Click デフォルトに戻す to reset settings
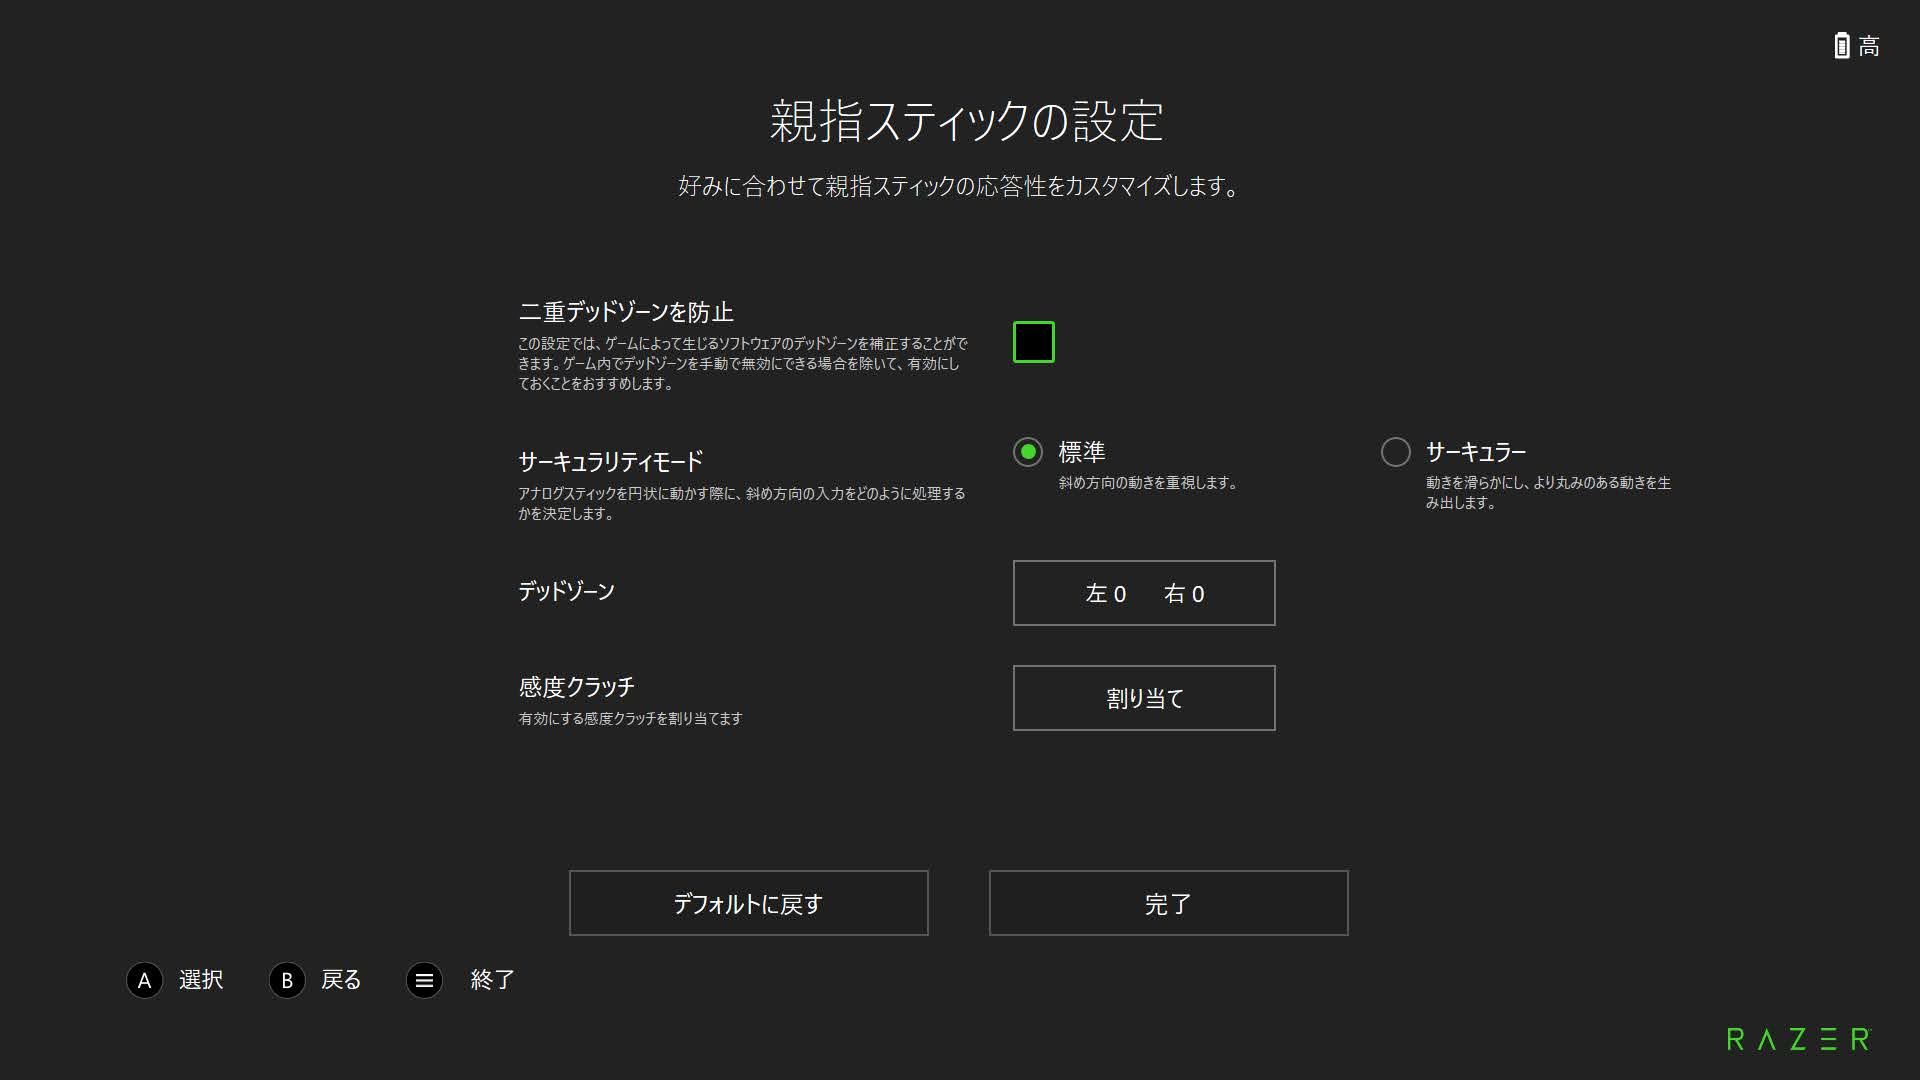 749,903
